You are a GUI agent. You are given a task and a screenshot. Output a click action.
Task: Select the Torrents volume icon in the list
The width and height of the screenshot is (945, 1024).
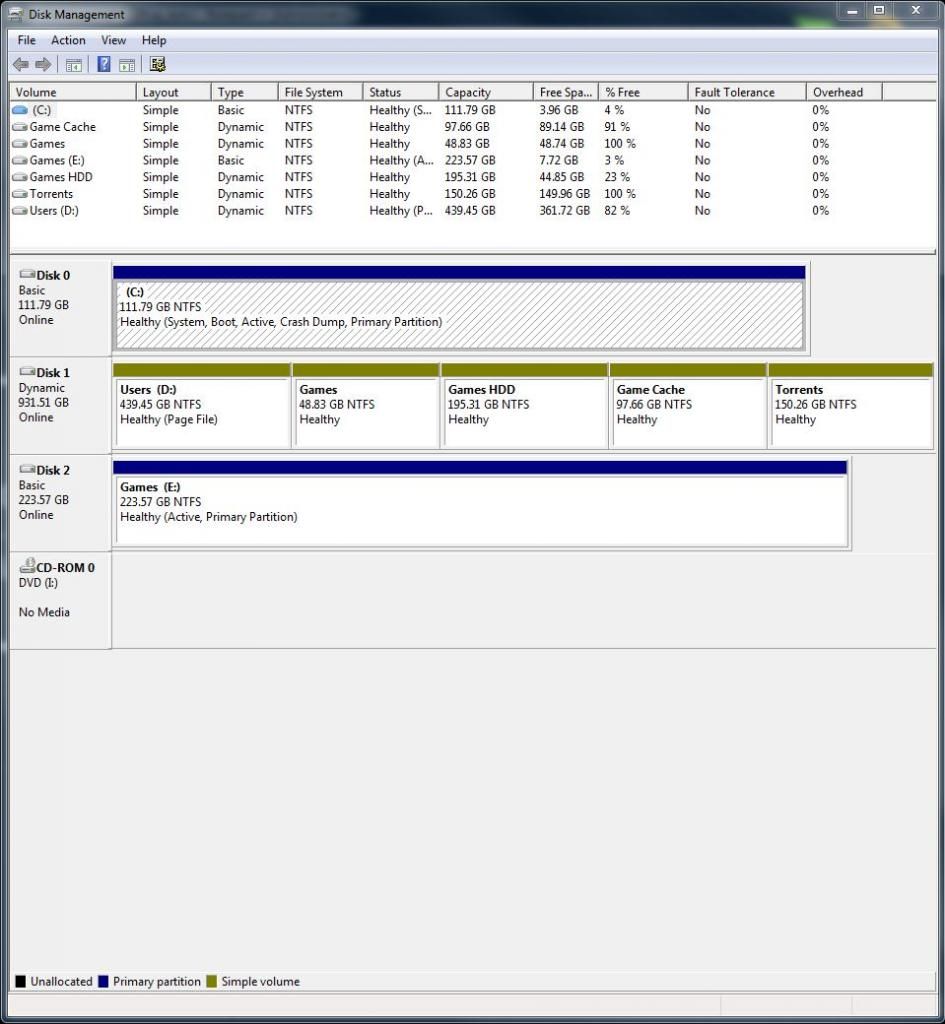[20, 194]
